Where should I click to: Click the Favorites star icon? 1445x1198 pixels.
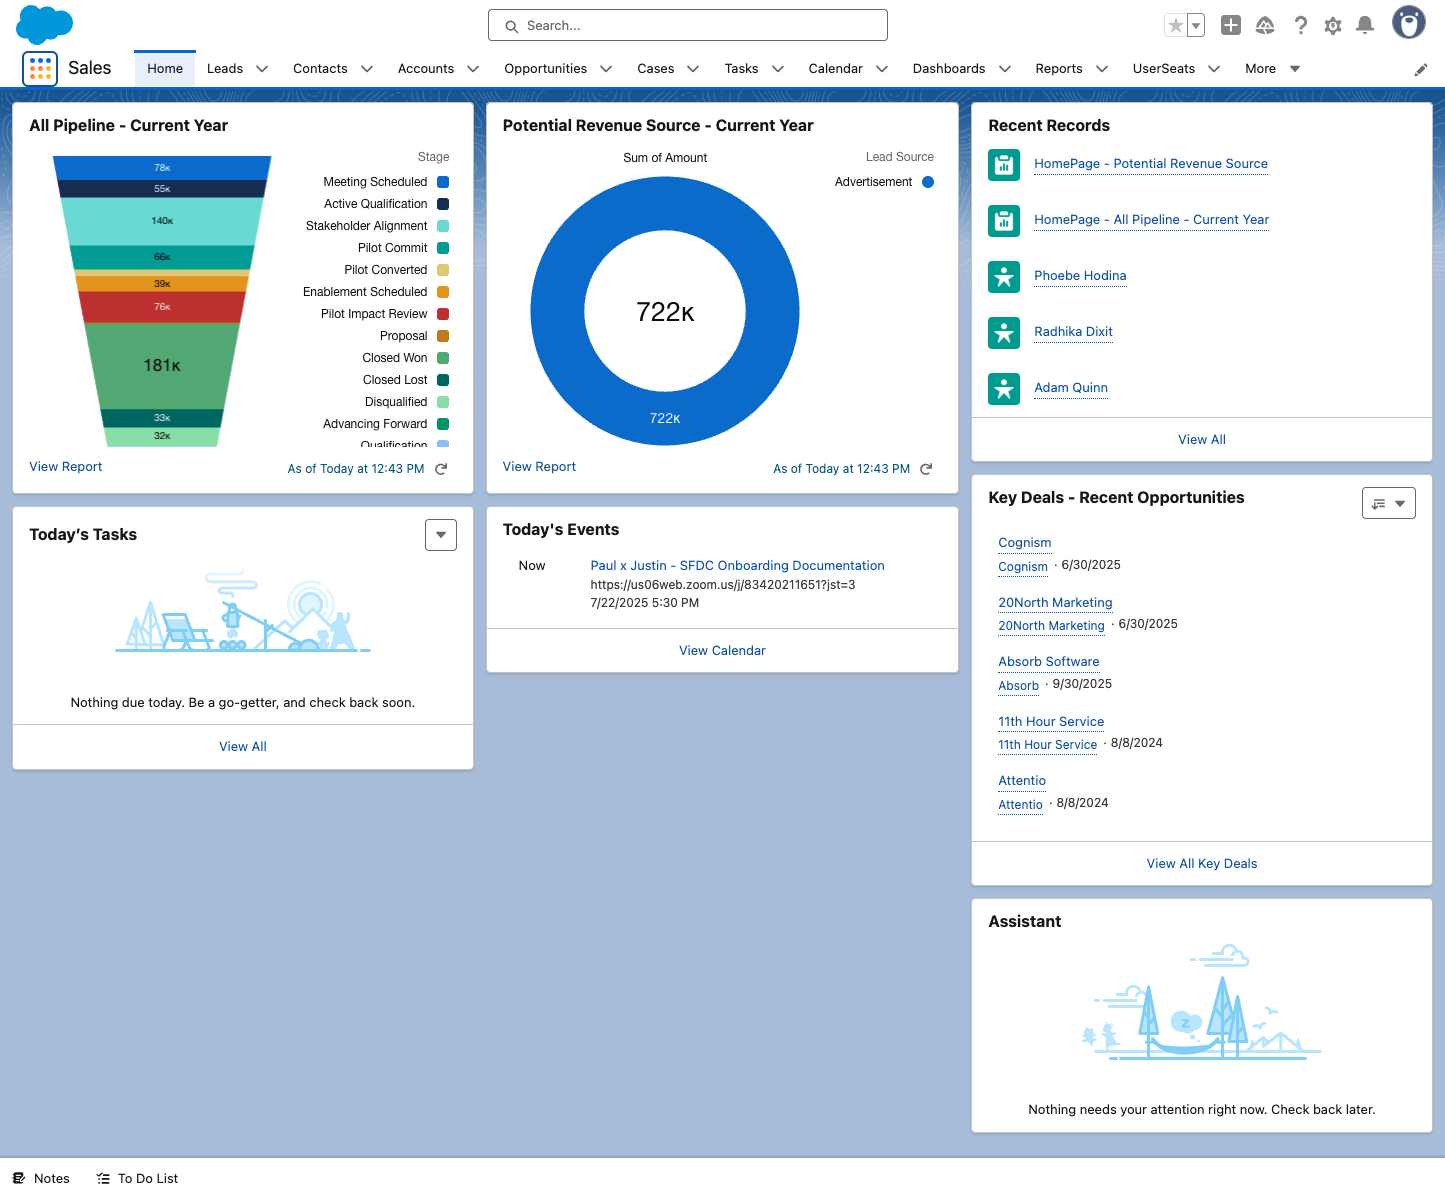tap(1176, 26)
